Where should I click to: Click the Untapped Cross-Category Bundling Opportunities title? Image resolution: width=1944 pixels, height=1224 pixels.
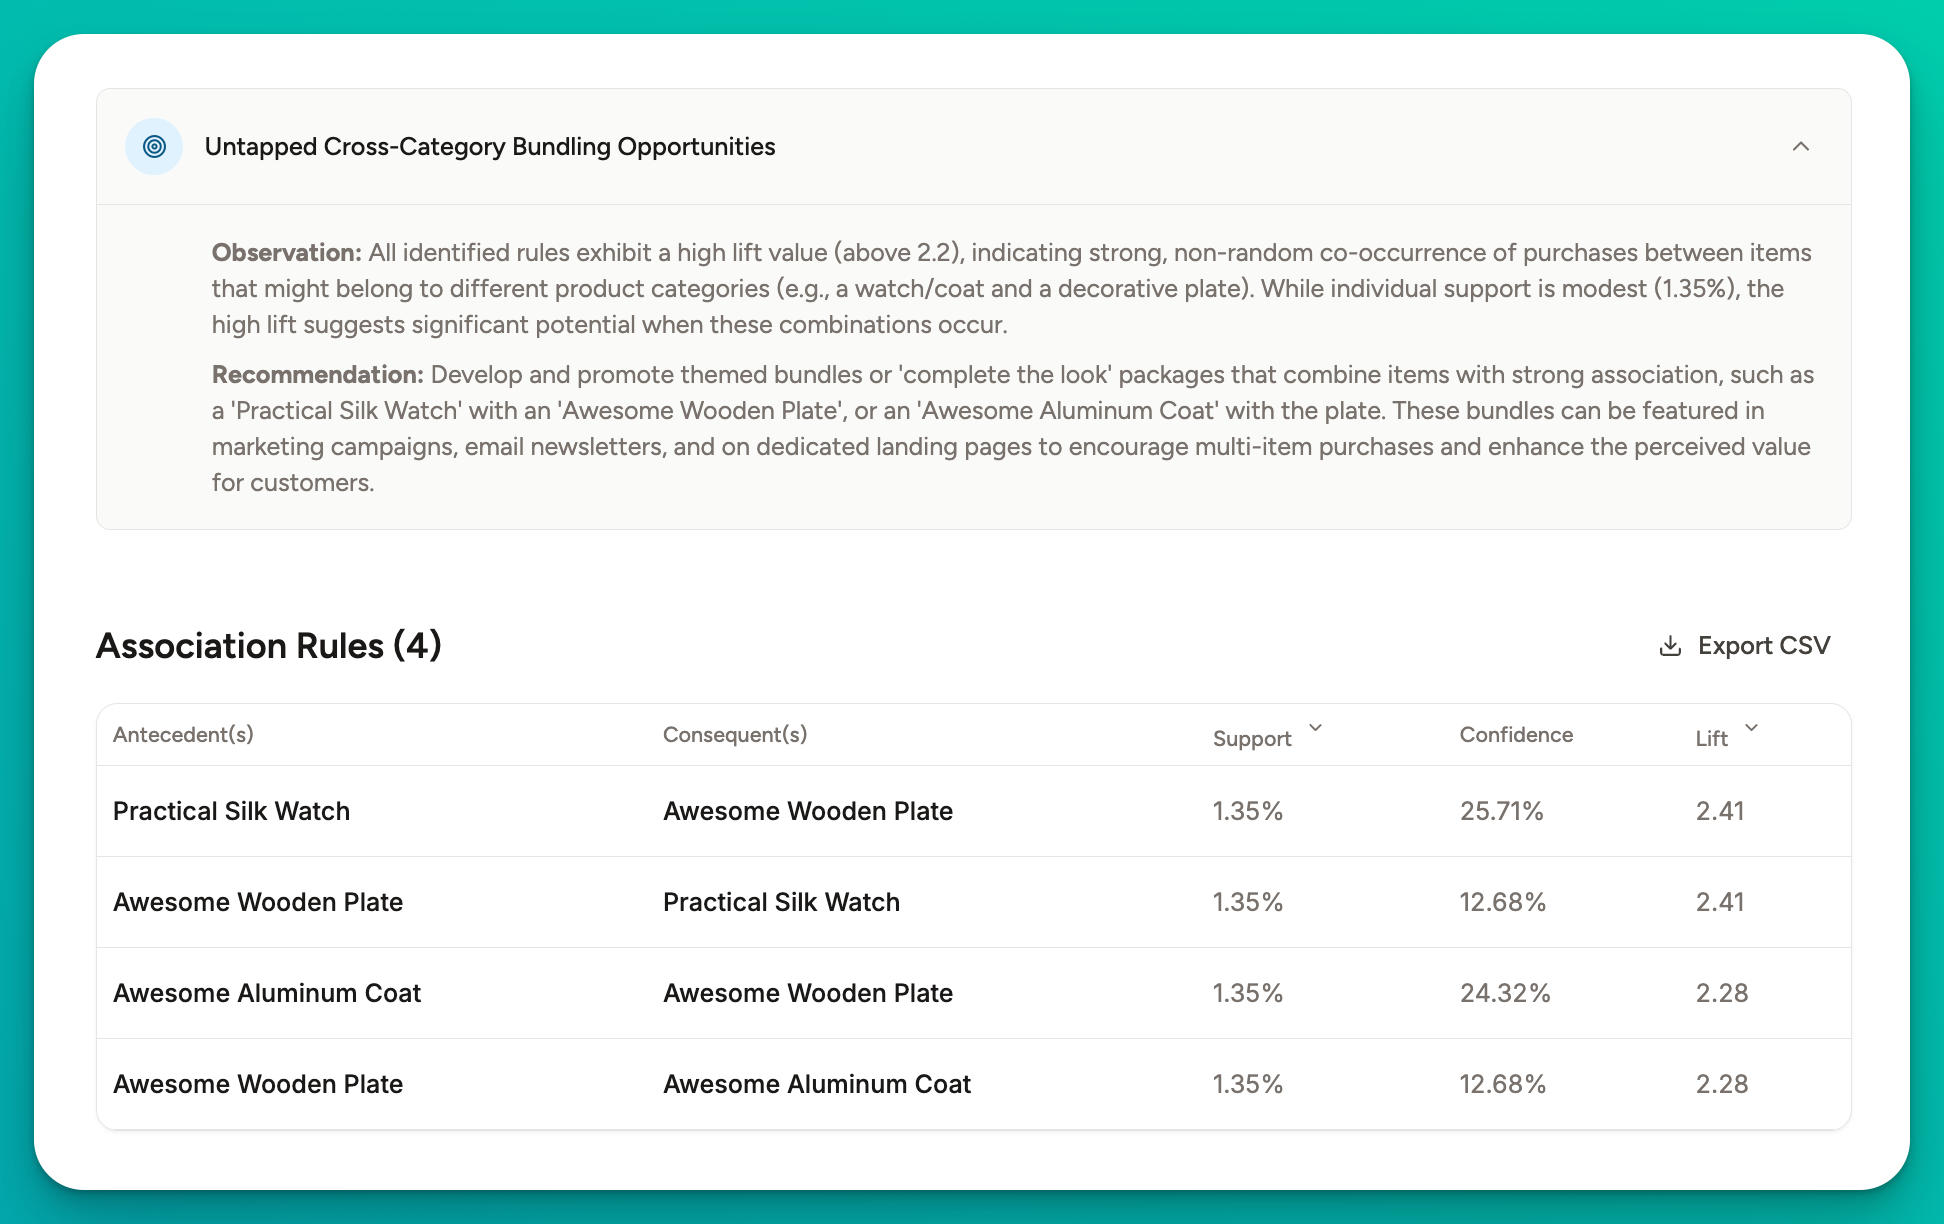pyautogui.click(x=490, y=146)
